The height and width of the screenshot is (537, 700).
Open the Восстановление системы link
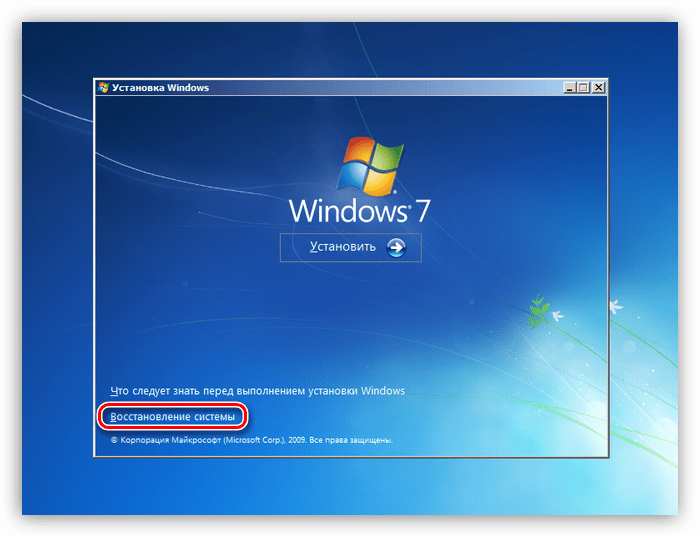172,416
